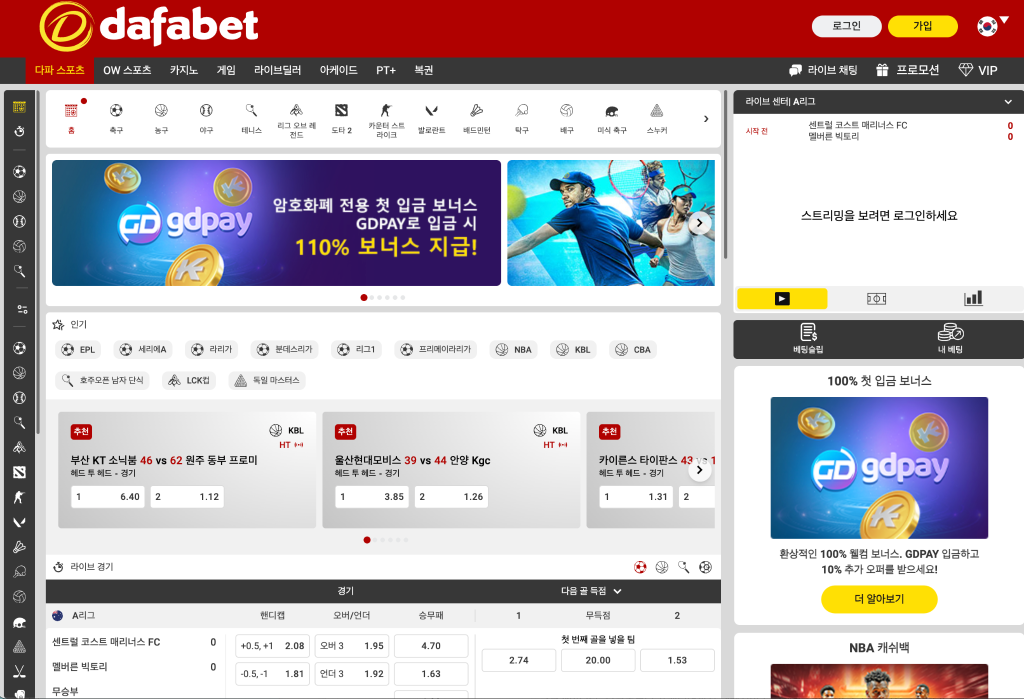Open VIP diamond section
This screenshot has width=1024, height=699.
pyautogui.click(x=978, y=70)
